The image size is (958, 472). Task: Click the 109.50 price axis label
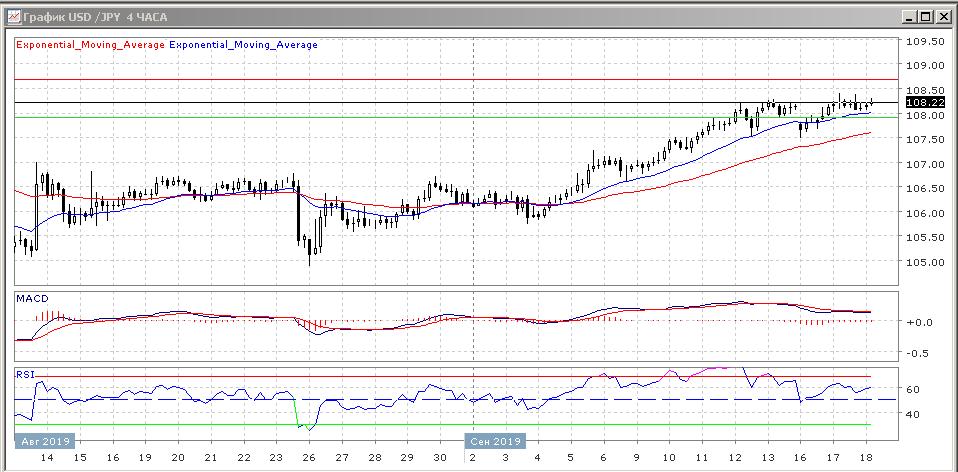[926, 42]
